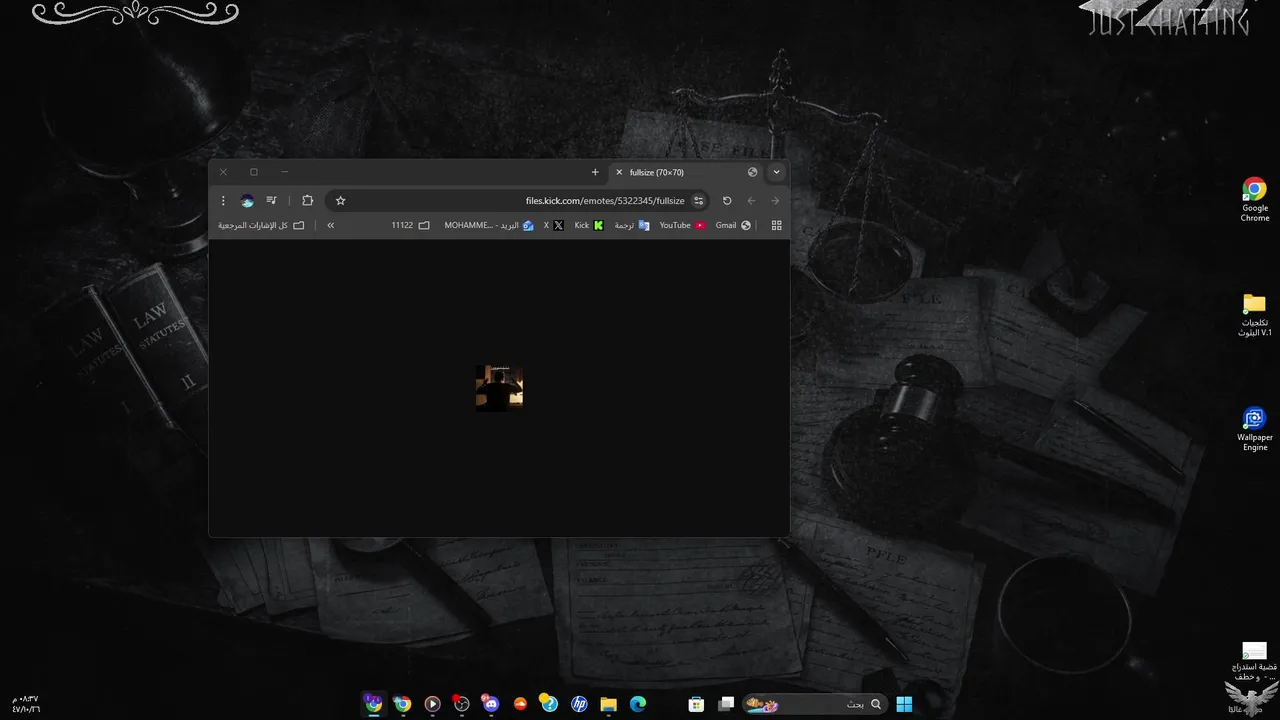The width and height of the screenshot is (1280, 720).
Task: Open site information icon in address bar
Action: pyautogui.click(x=698, y=201)
